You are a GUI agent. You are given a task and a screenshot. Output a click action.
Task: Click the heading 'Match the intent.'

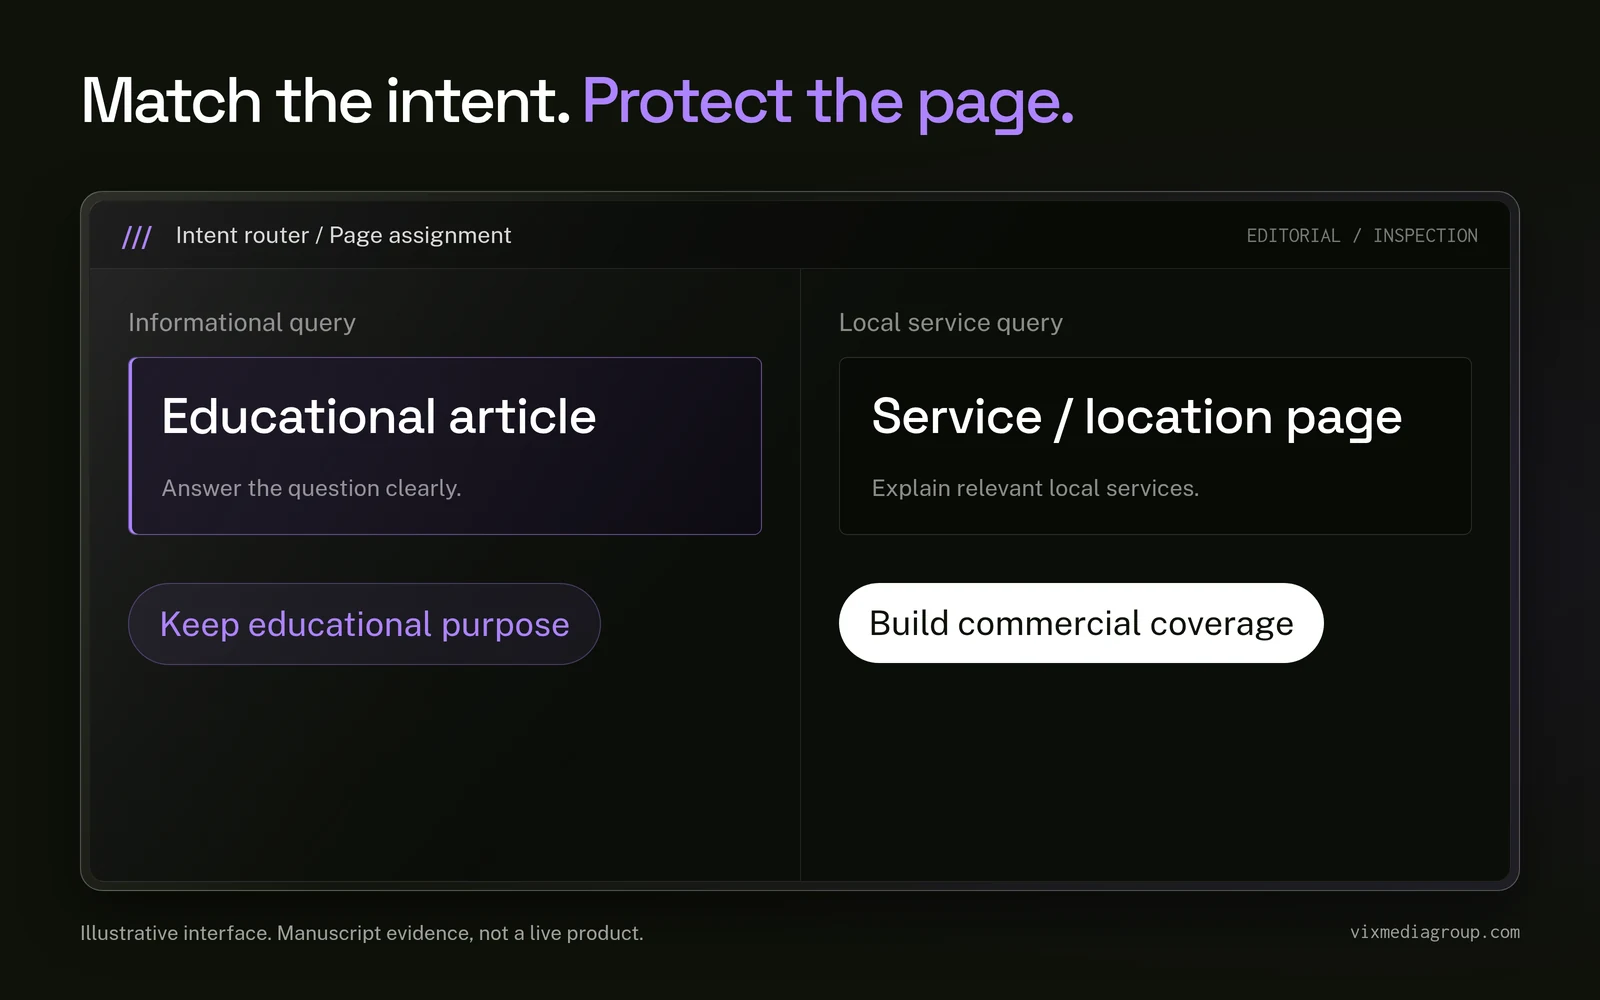326,101
